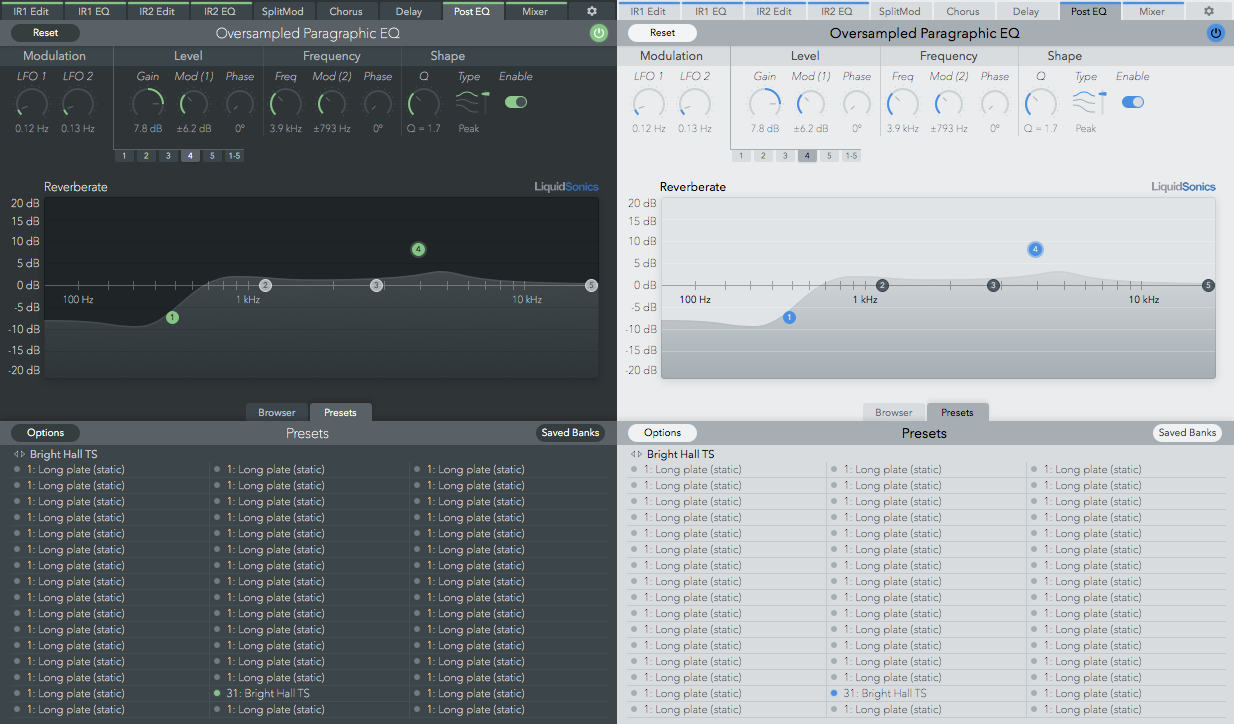Toggle the blue Enable switch off
The width and height of the screenshot is (1234, 724).
pyautogui.click(x=1133, y=102)
